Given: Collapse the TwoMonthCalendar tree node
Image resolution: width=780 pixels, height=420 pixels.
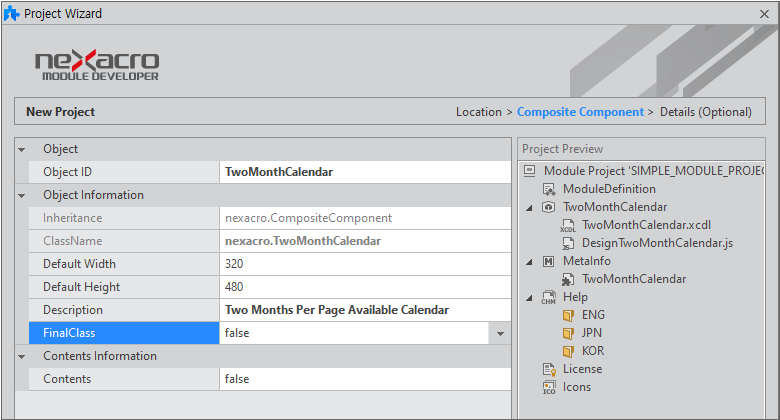Looking at the screenshot, I should [x=529, y=207].
